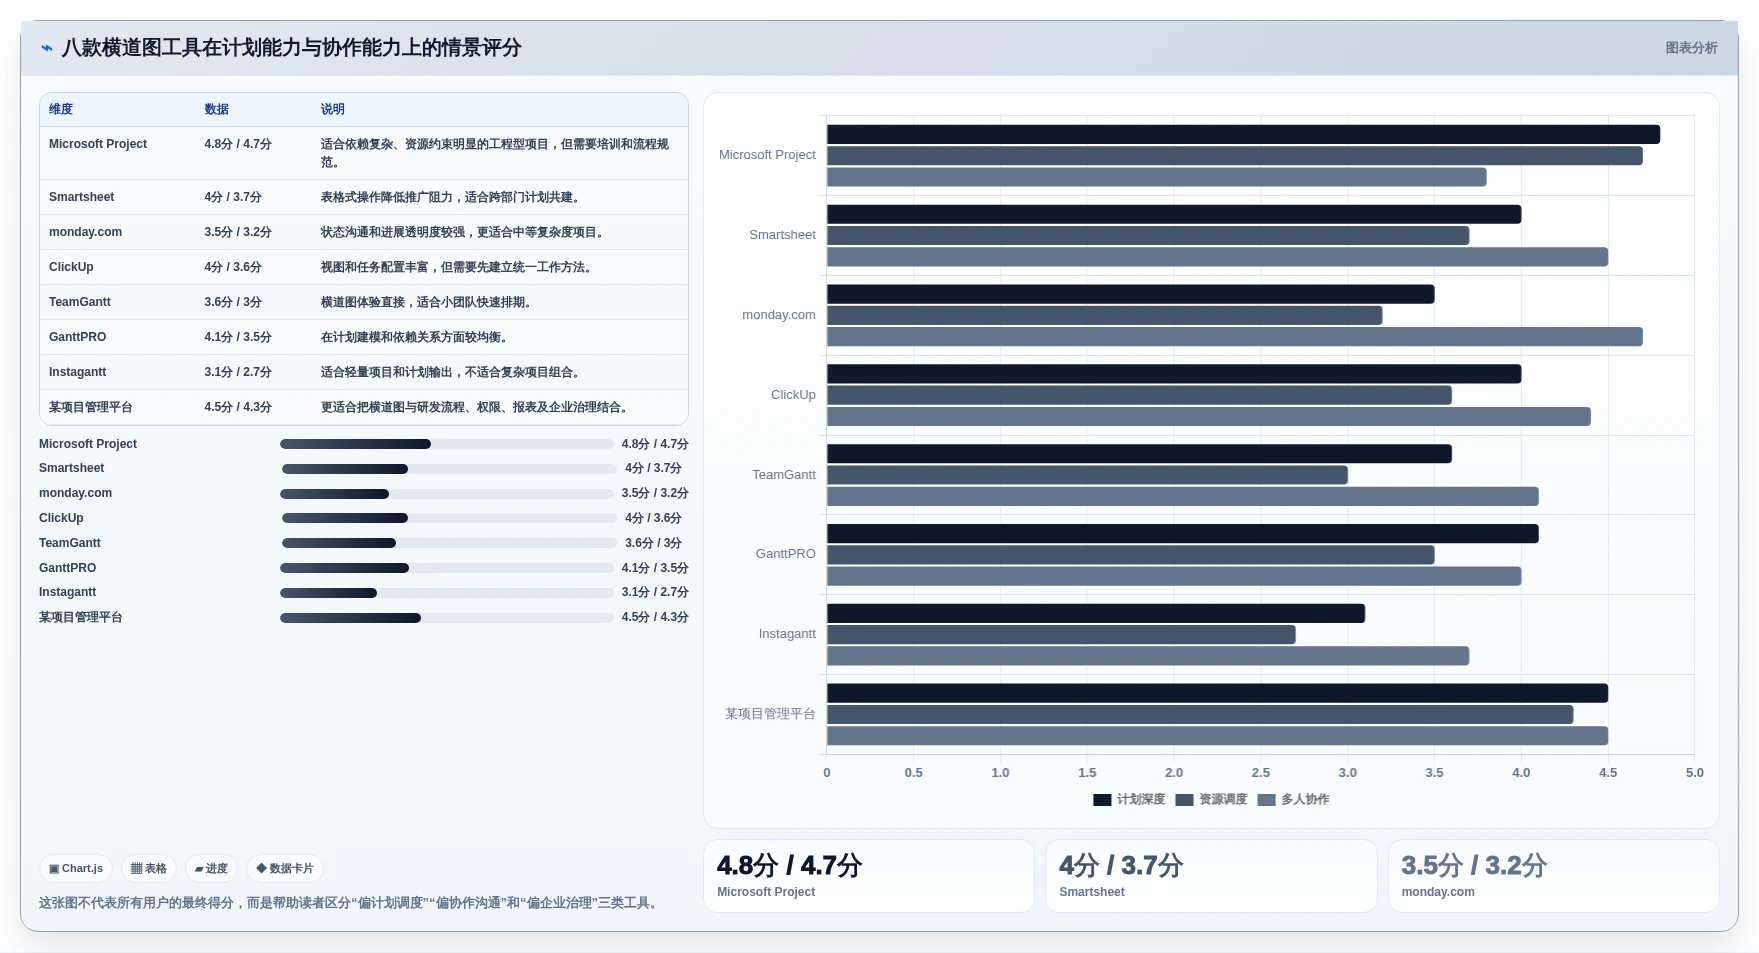Click 某项目管理平台 progress bar
This screenshot has width=1759, height=953.
click(x=447, y=618)
